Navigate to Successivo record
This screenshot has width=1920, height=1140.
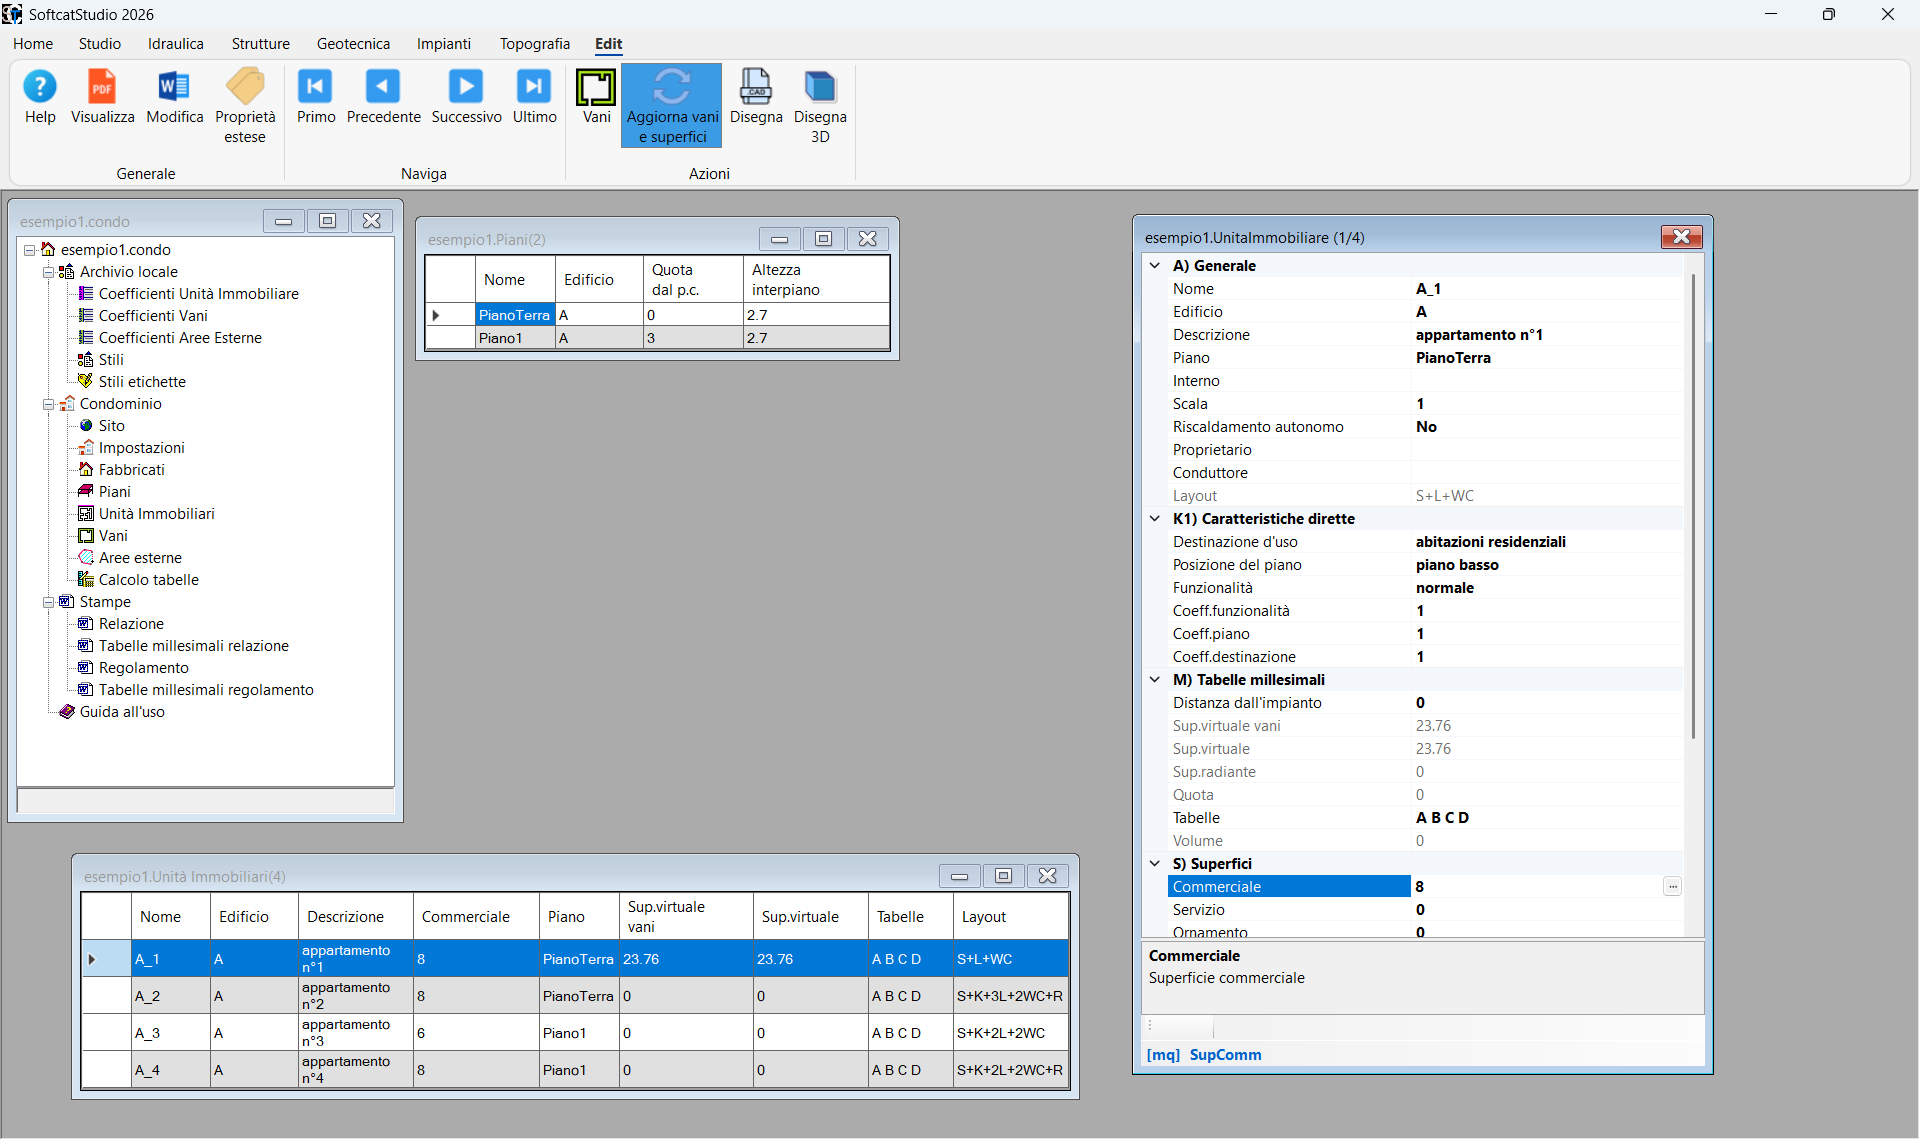pyautogui.click(x=466, y=97)
